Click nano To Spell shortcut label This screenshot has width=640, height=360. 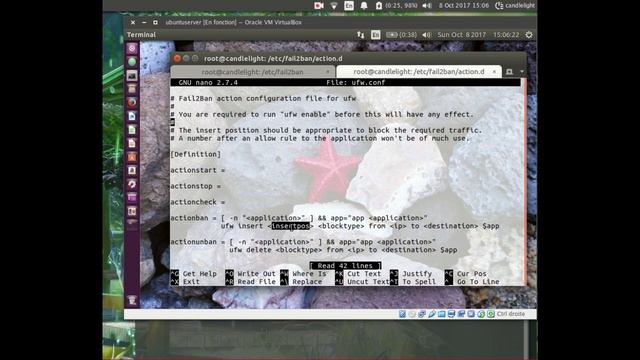point(419,282)
